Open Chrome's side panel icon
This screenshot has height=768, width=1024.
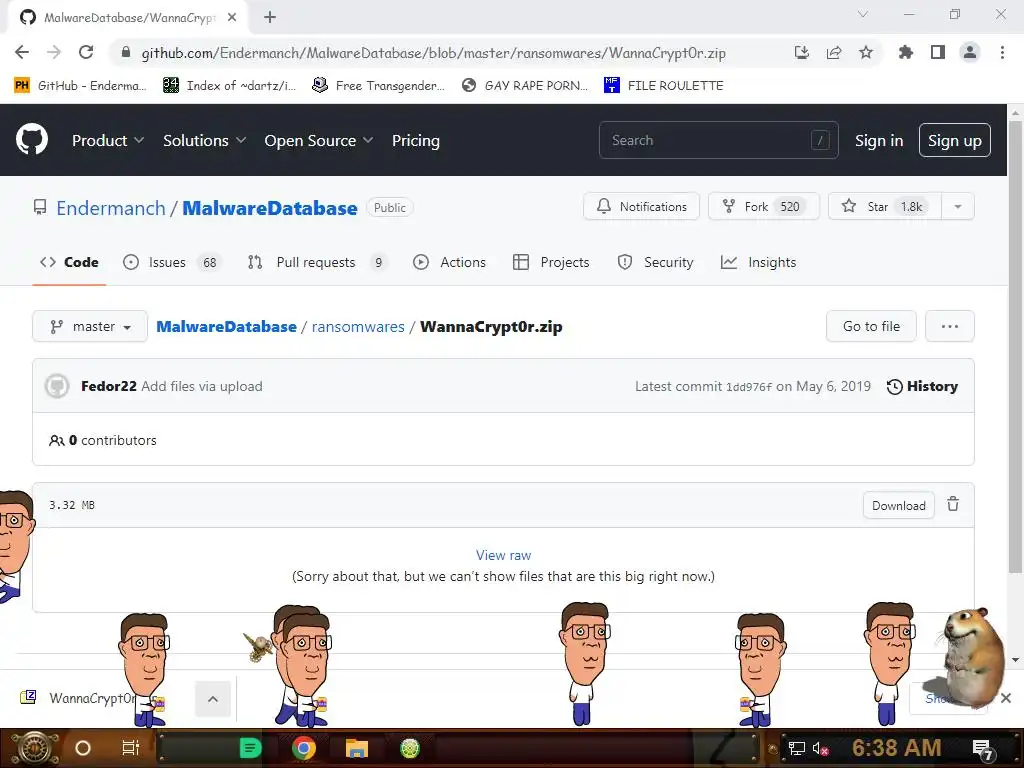click(938, 52)
